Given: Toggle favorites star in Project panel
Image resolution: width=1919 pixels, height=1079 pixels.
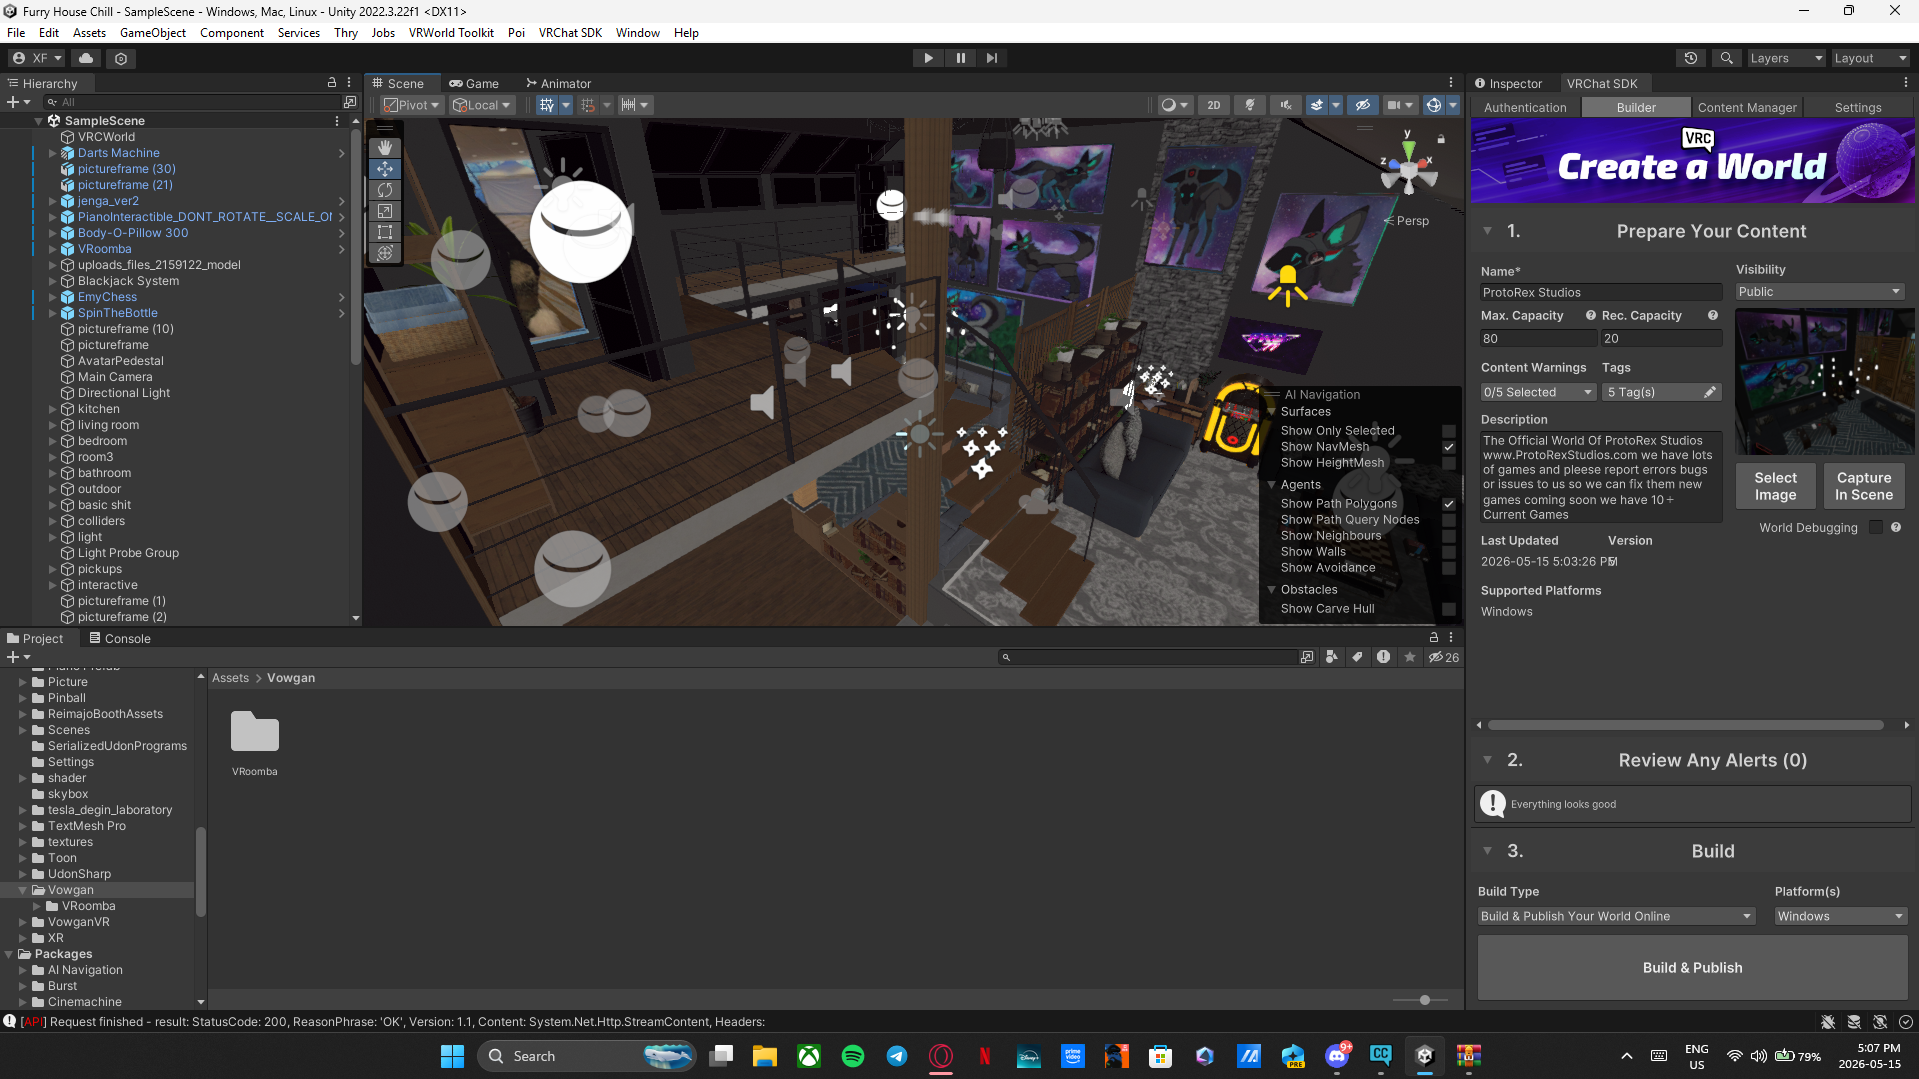Looking at the screenshot, I should (x=1410, y=657).
